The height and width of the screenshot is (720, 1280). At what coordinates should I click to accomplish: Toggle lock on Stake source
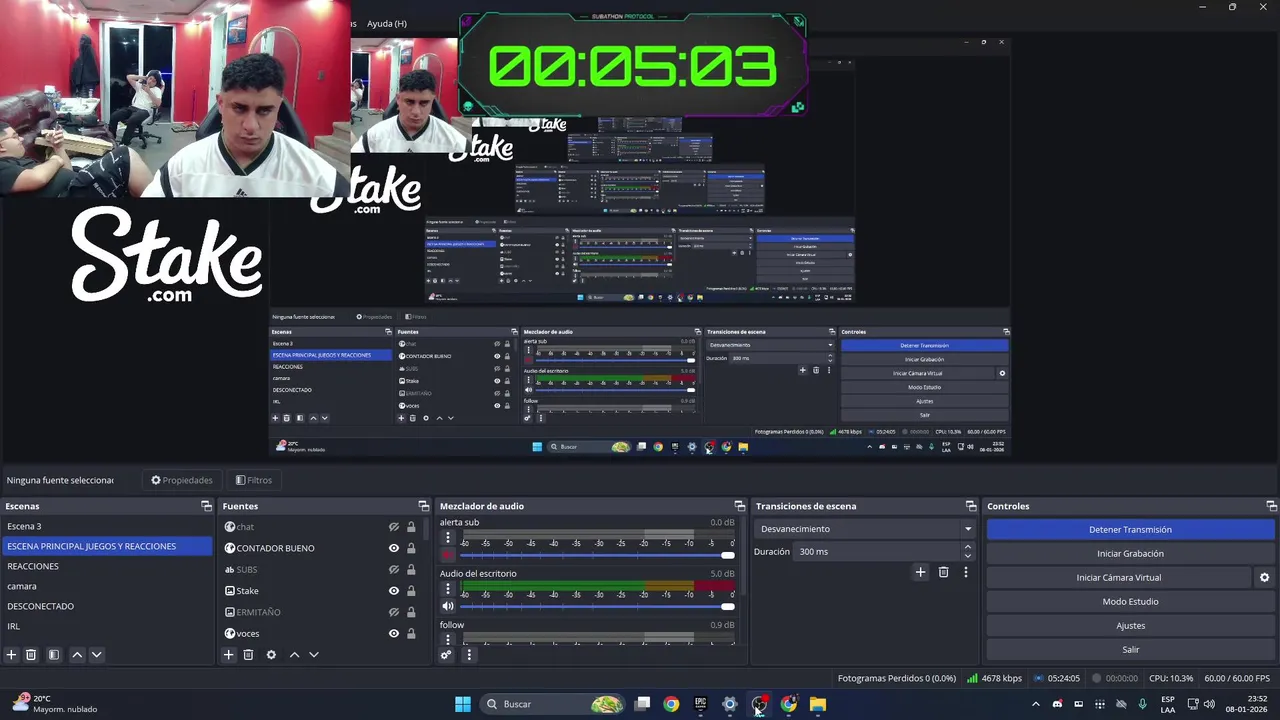coord(411,591)
